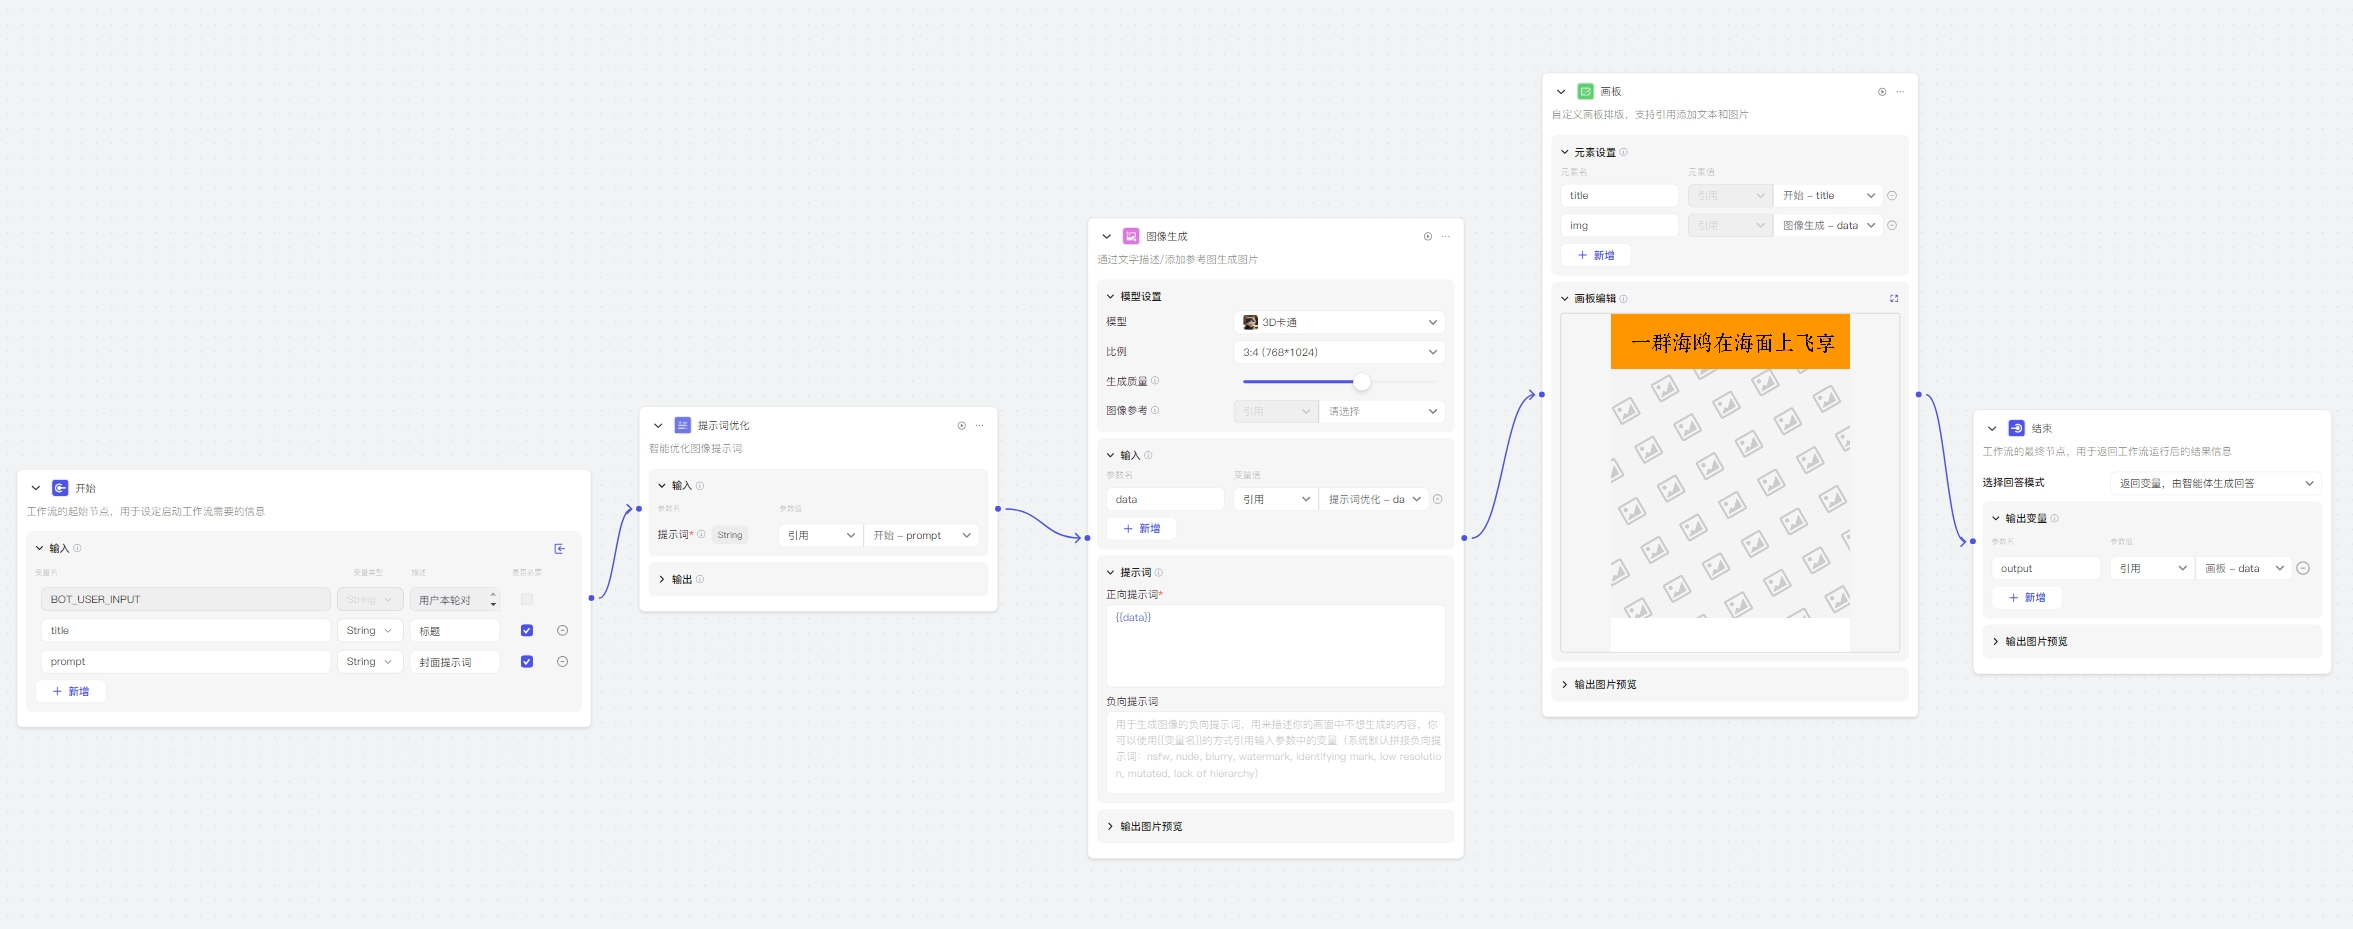Open 选择回答模式 dropdown
The height and width of the screenshot is (929, 2353).
[x=2216, y=483]
